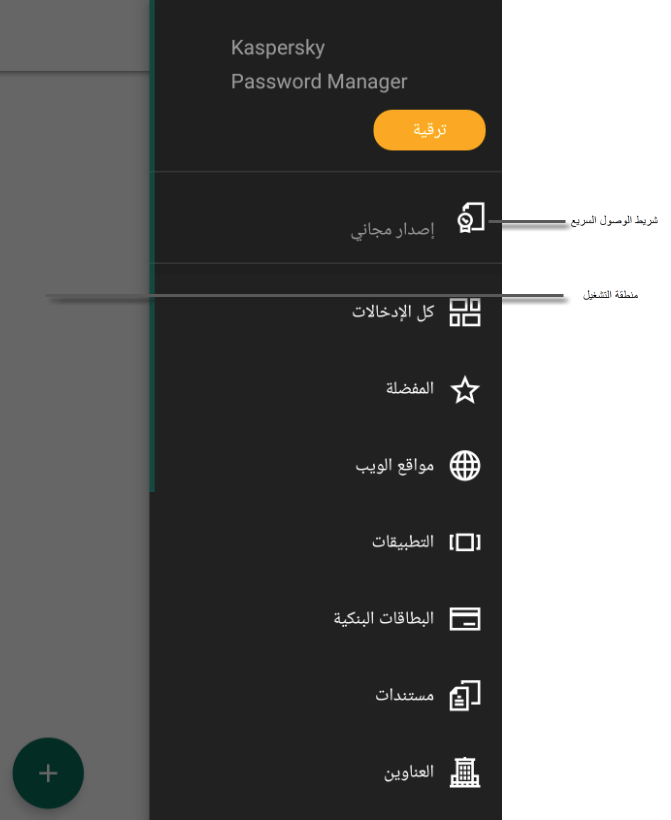
Task: Click the favorites star icon
Action: (x=465, y=390)
